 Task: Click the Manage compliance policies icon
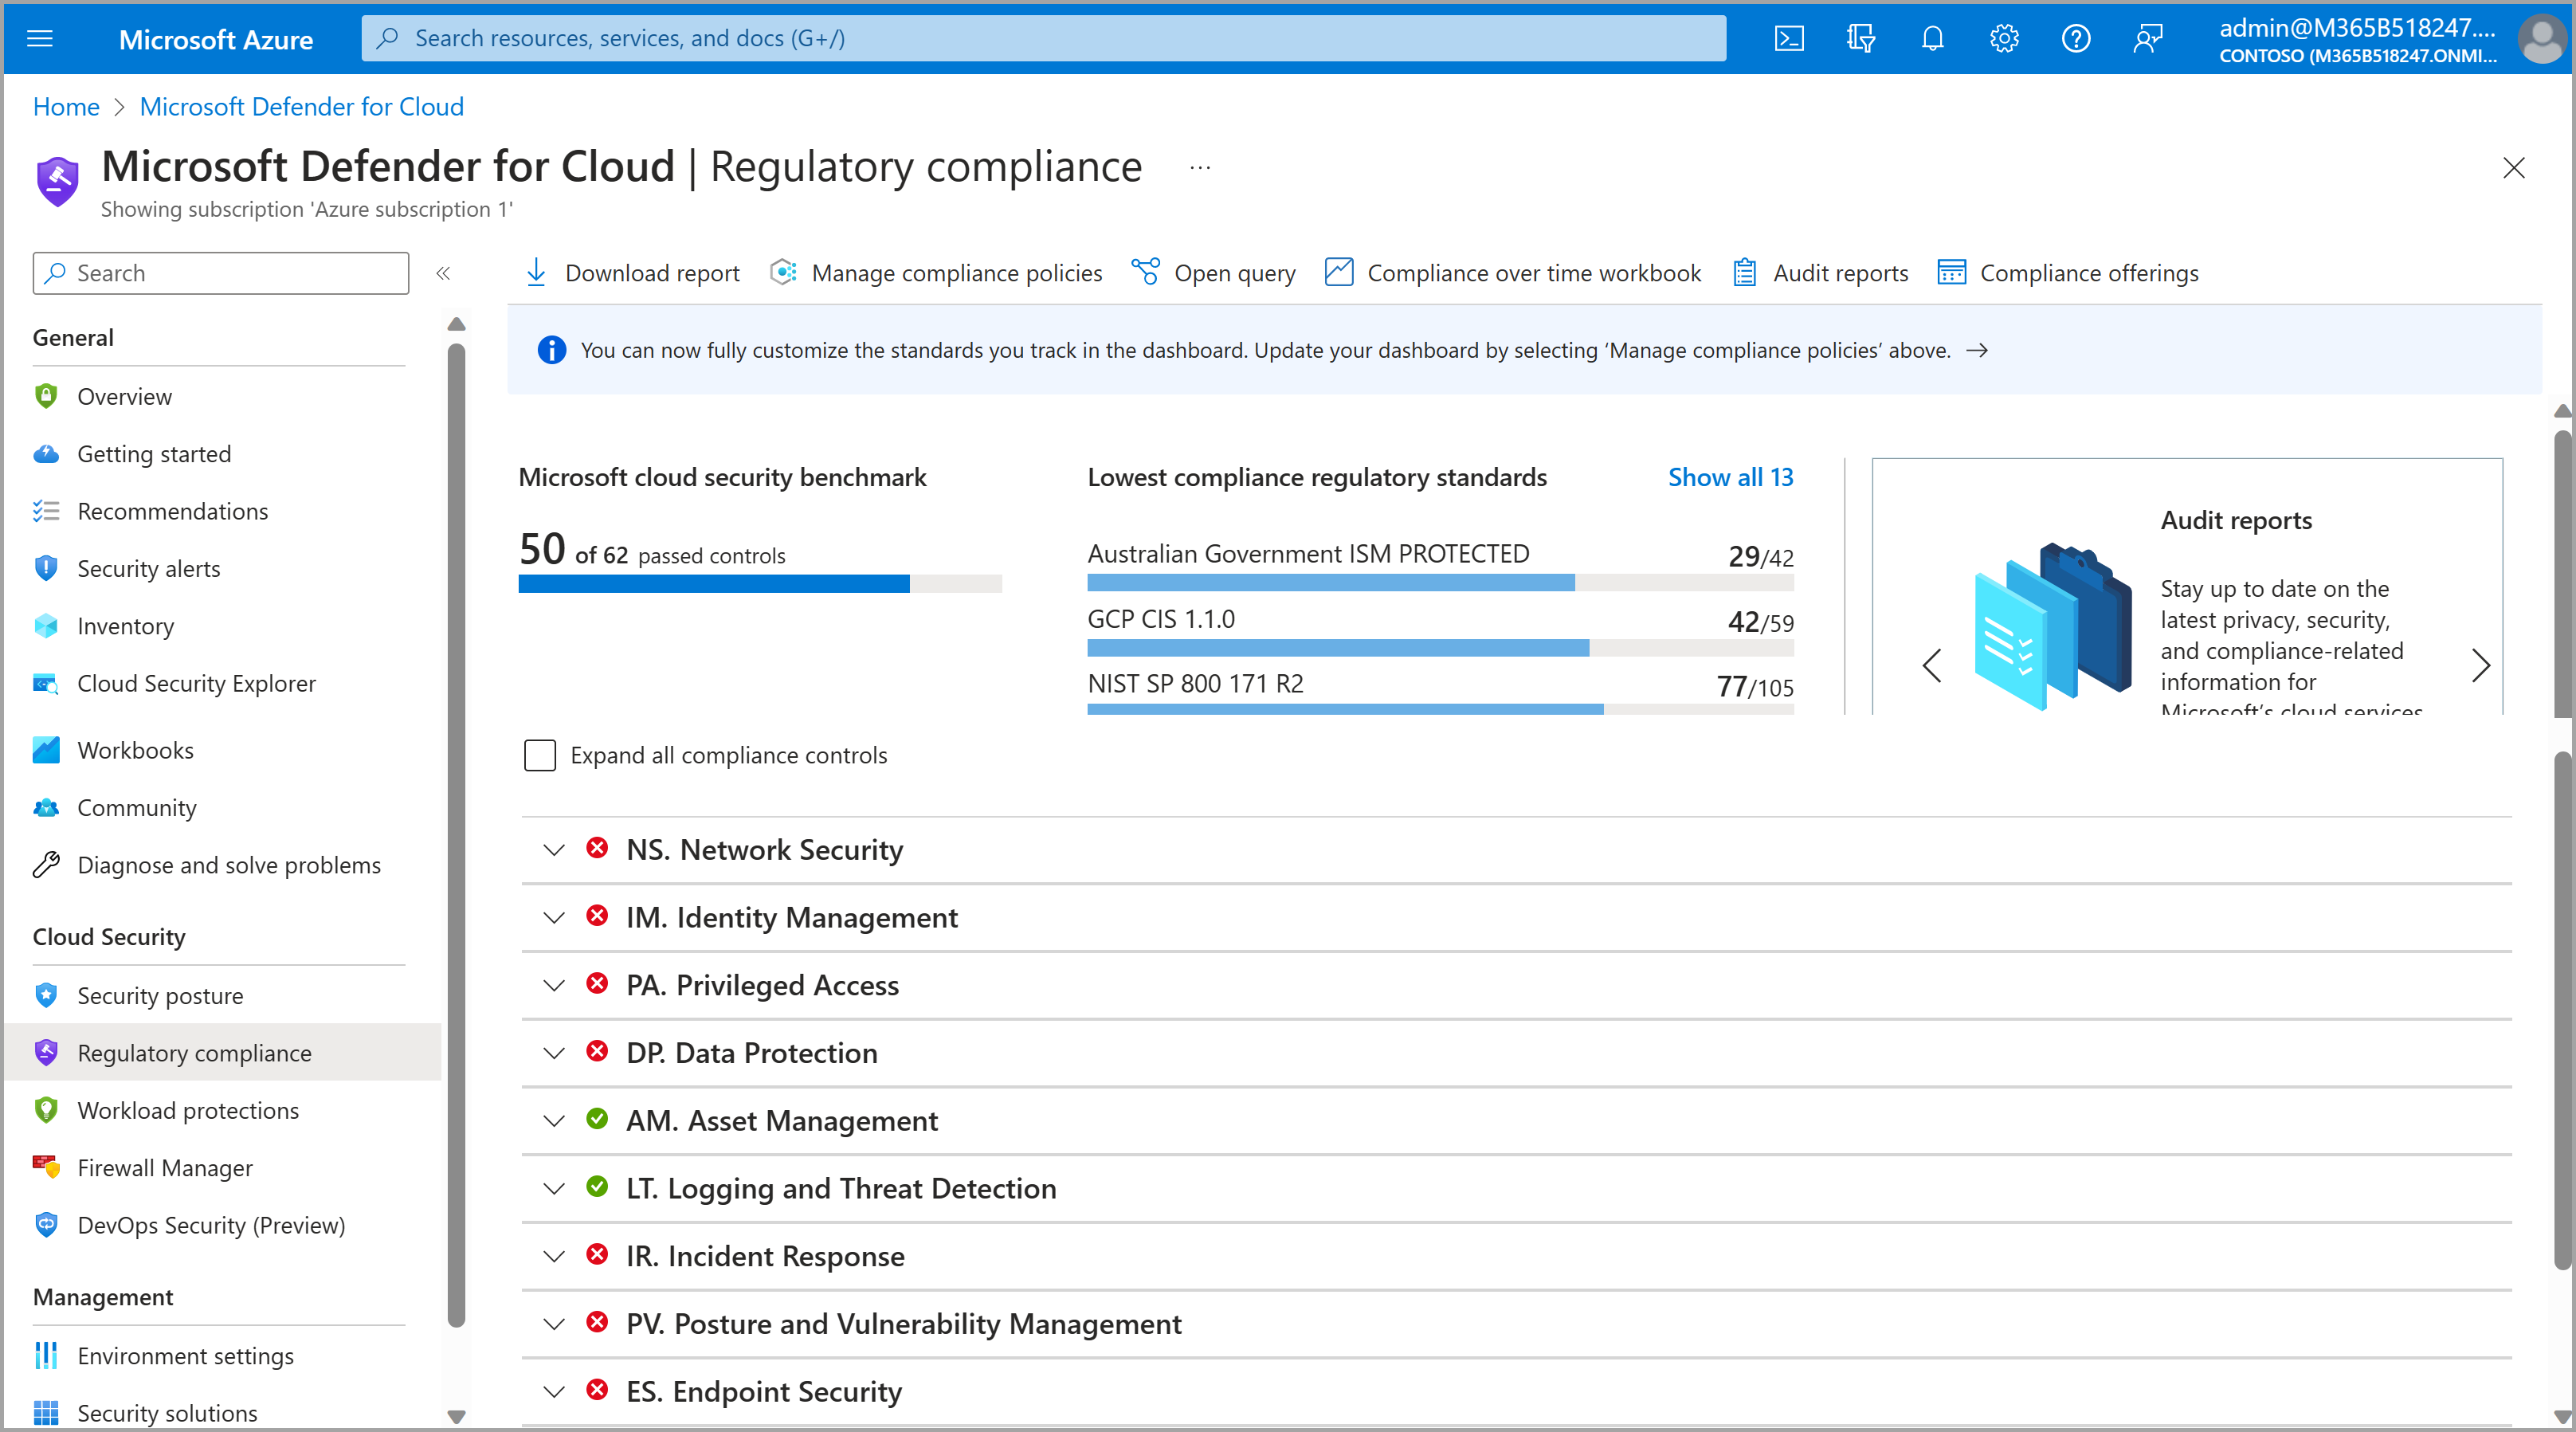[783, 272]
